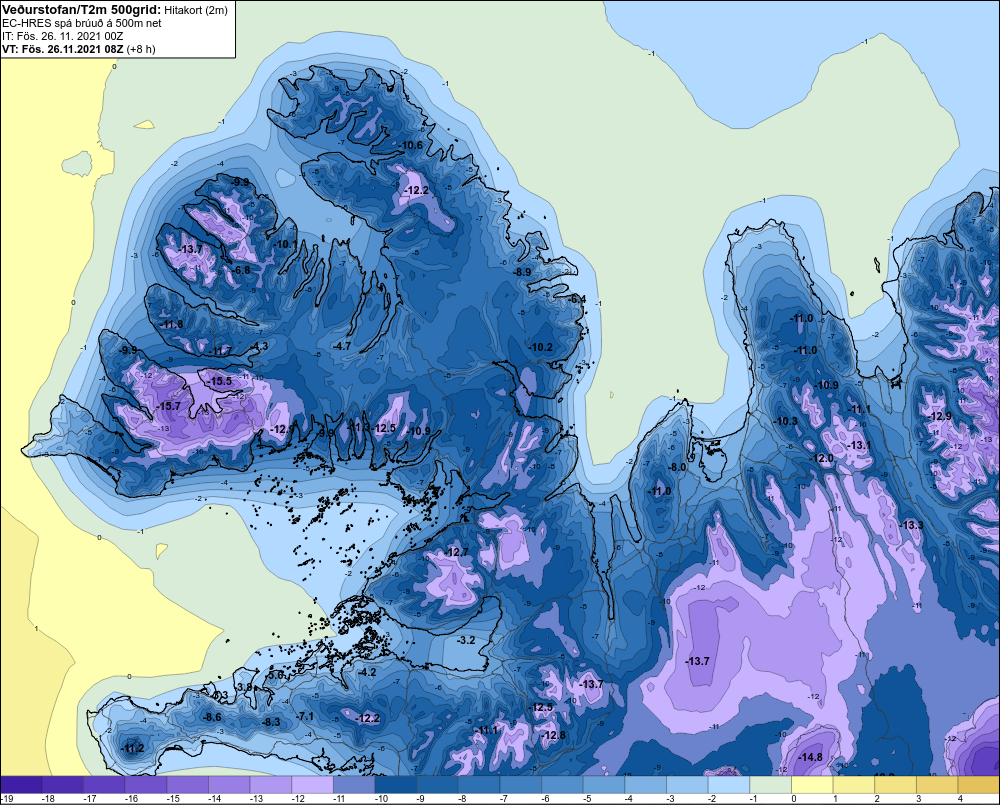Click the -10.6 temperature label
Screen dimensions: 1000x805
coord(411,145)
